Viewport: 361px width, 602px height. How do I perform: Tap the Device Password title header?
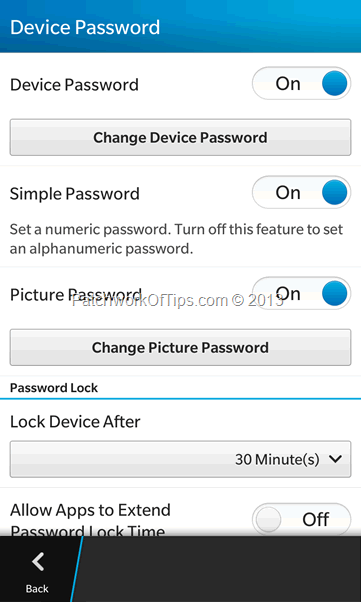pos(85,27)
